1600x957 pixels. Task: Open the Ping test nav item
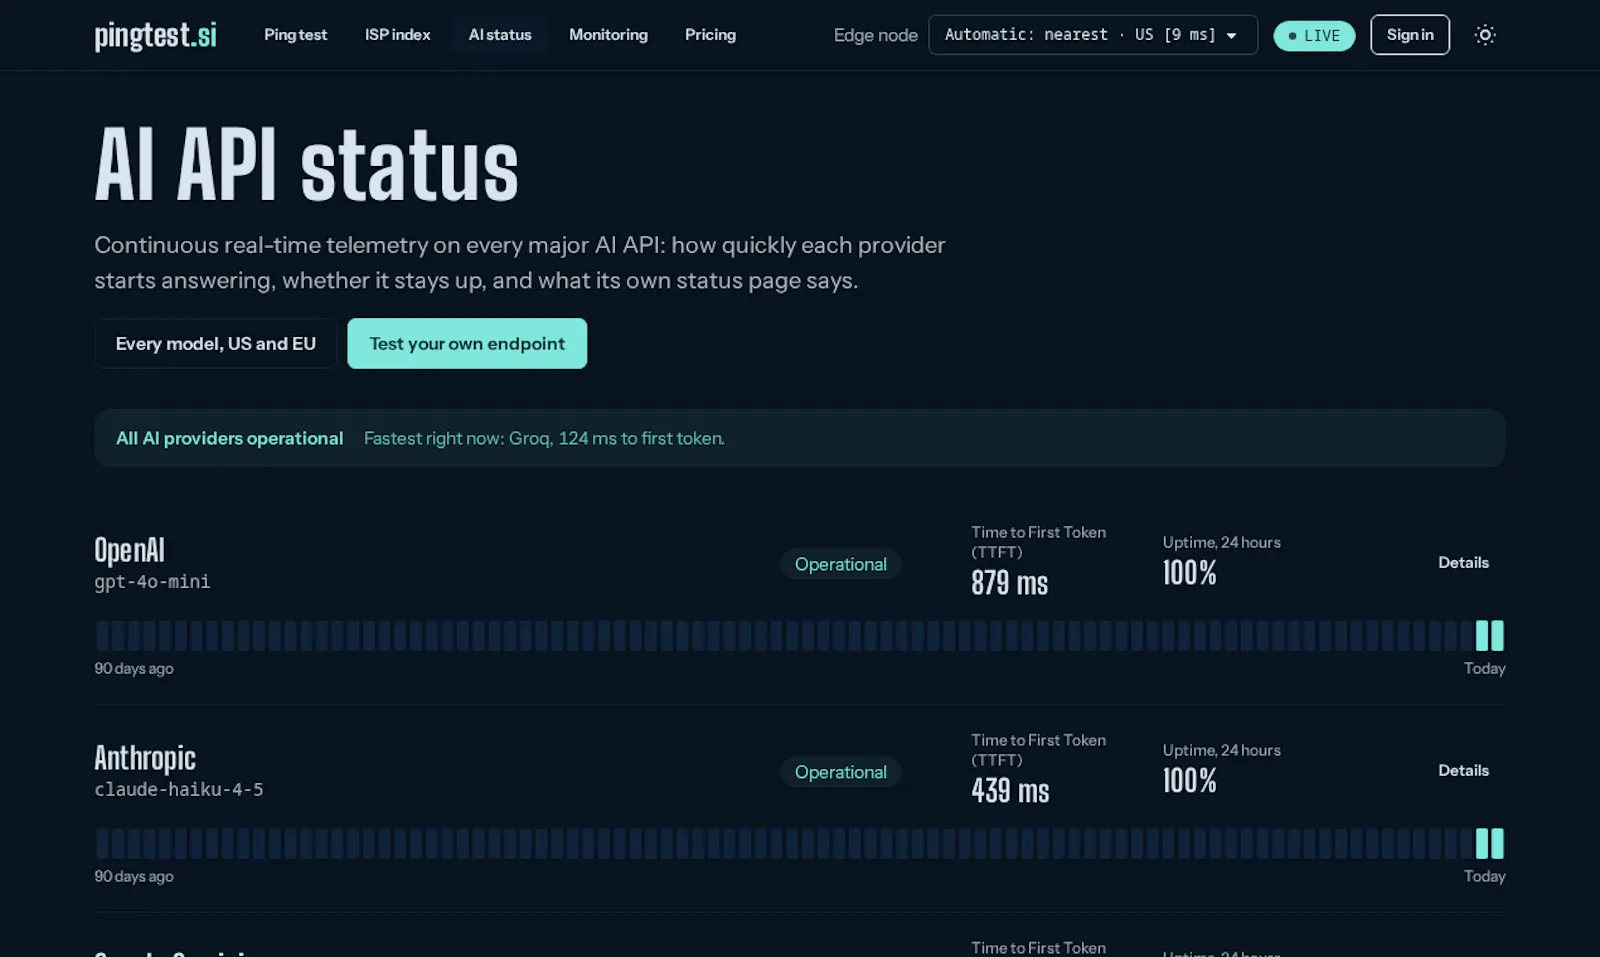point(295,35)
